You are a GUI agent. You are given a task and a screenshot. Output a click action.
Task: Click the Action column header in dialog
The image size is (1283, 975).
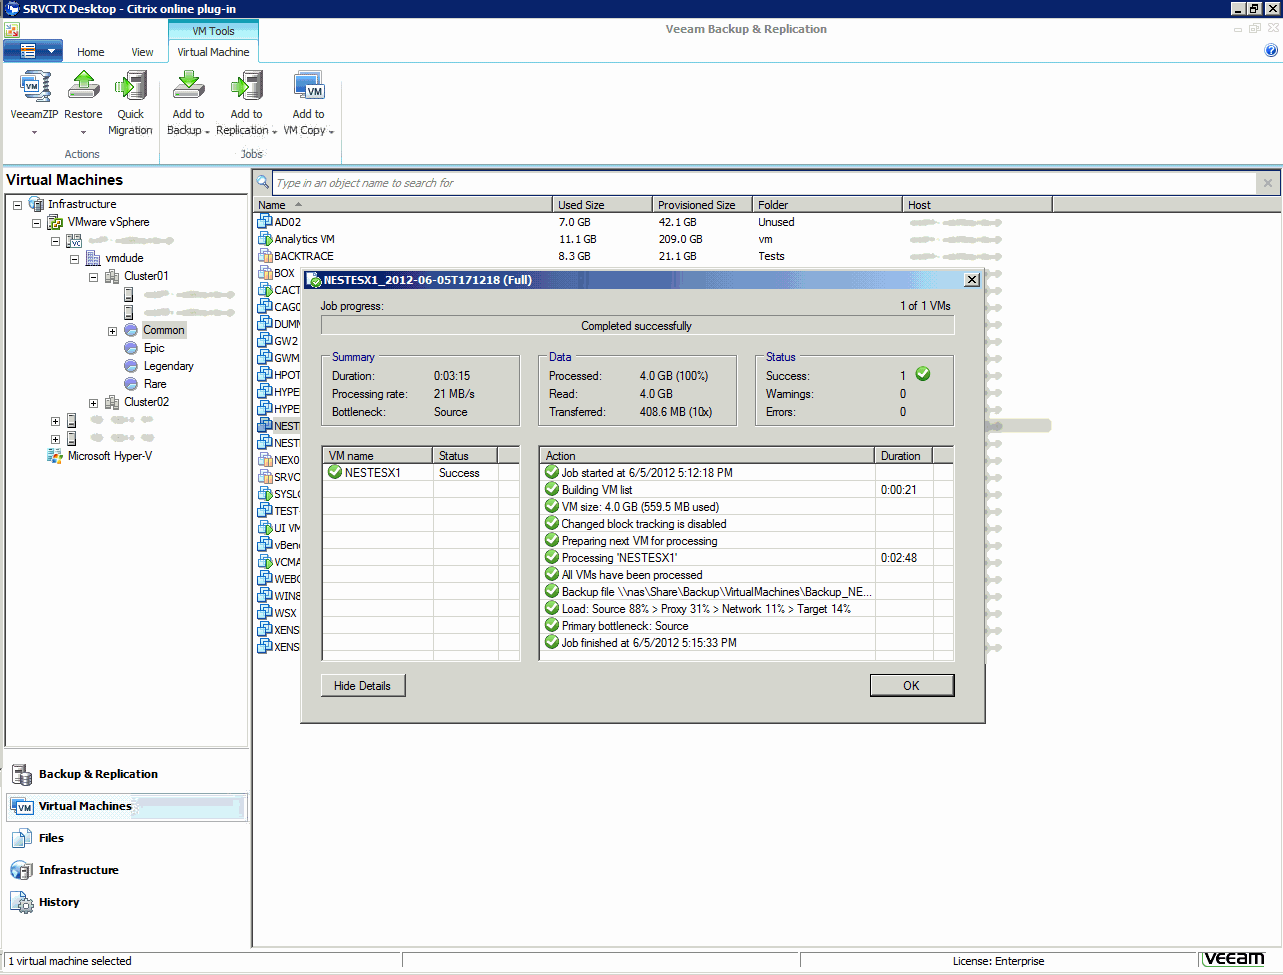tap(707, 456)
